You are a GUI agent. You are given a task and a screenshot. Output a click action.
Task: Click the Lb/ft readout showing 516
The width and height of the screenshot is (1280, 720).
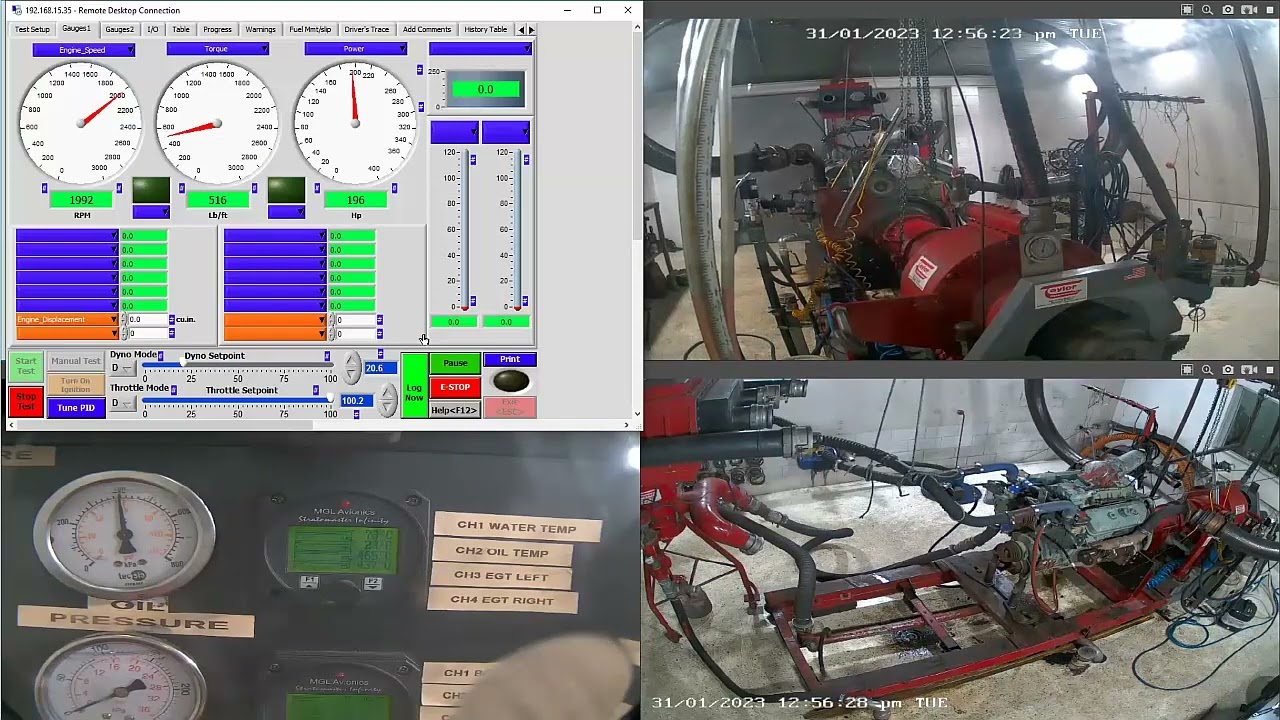(217, 200)
